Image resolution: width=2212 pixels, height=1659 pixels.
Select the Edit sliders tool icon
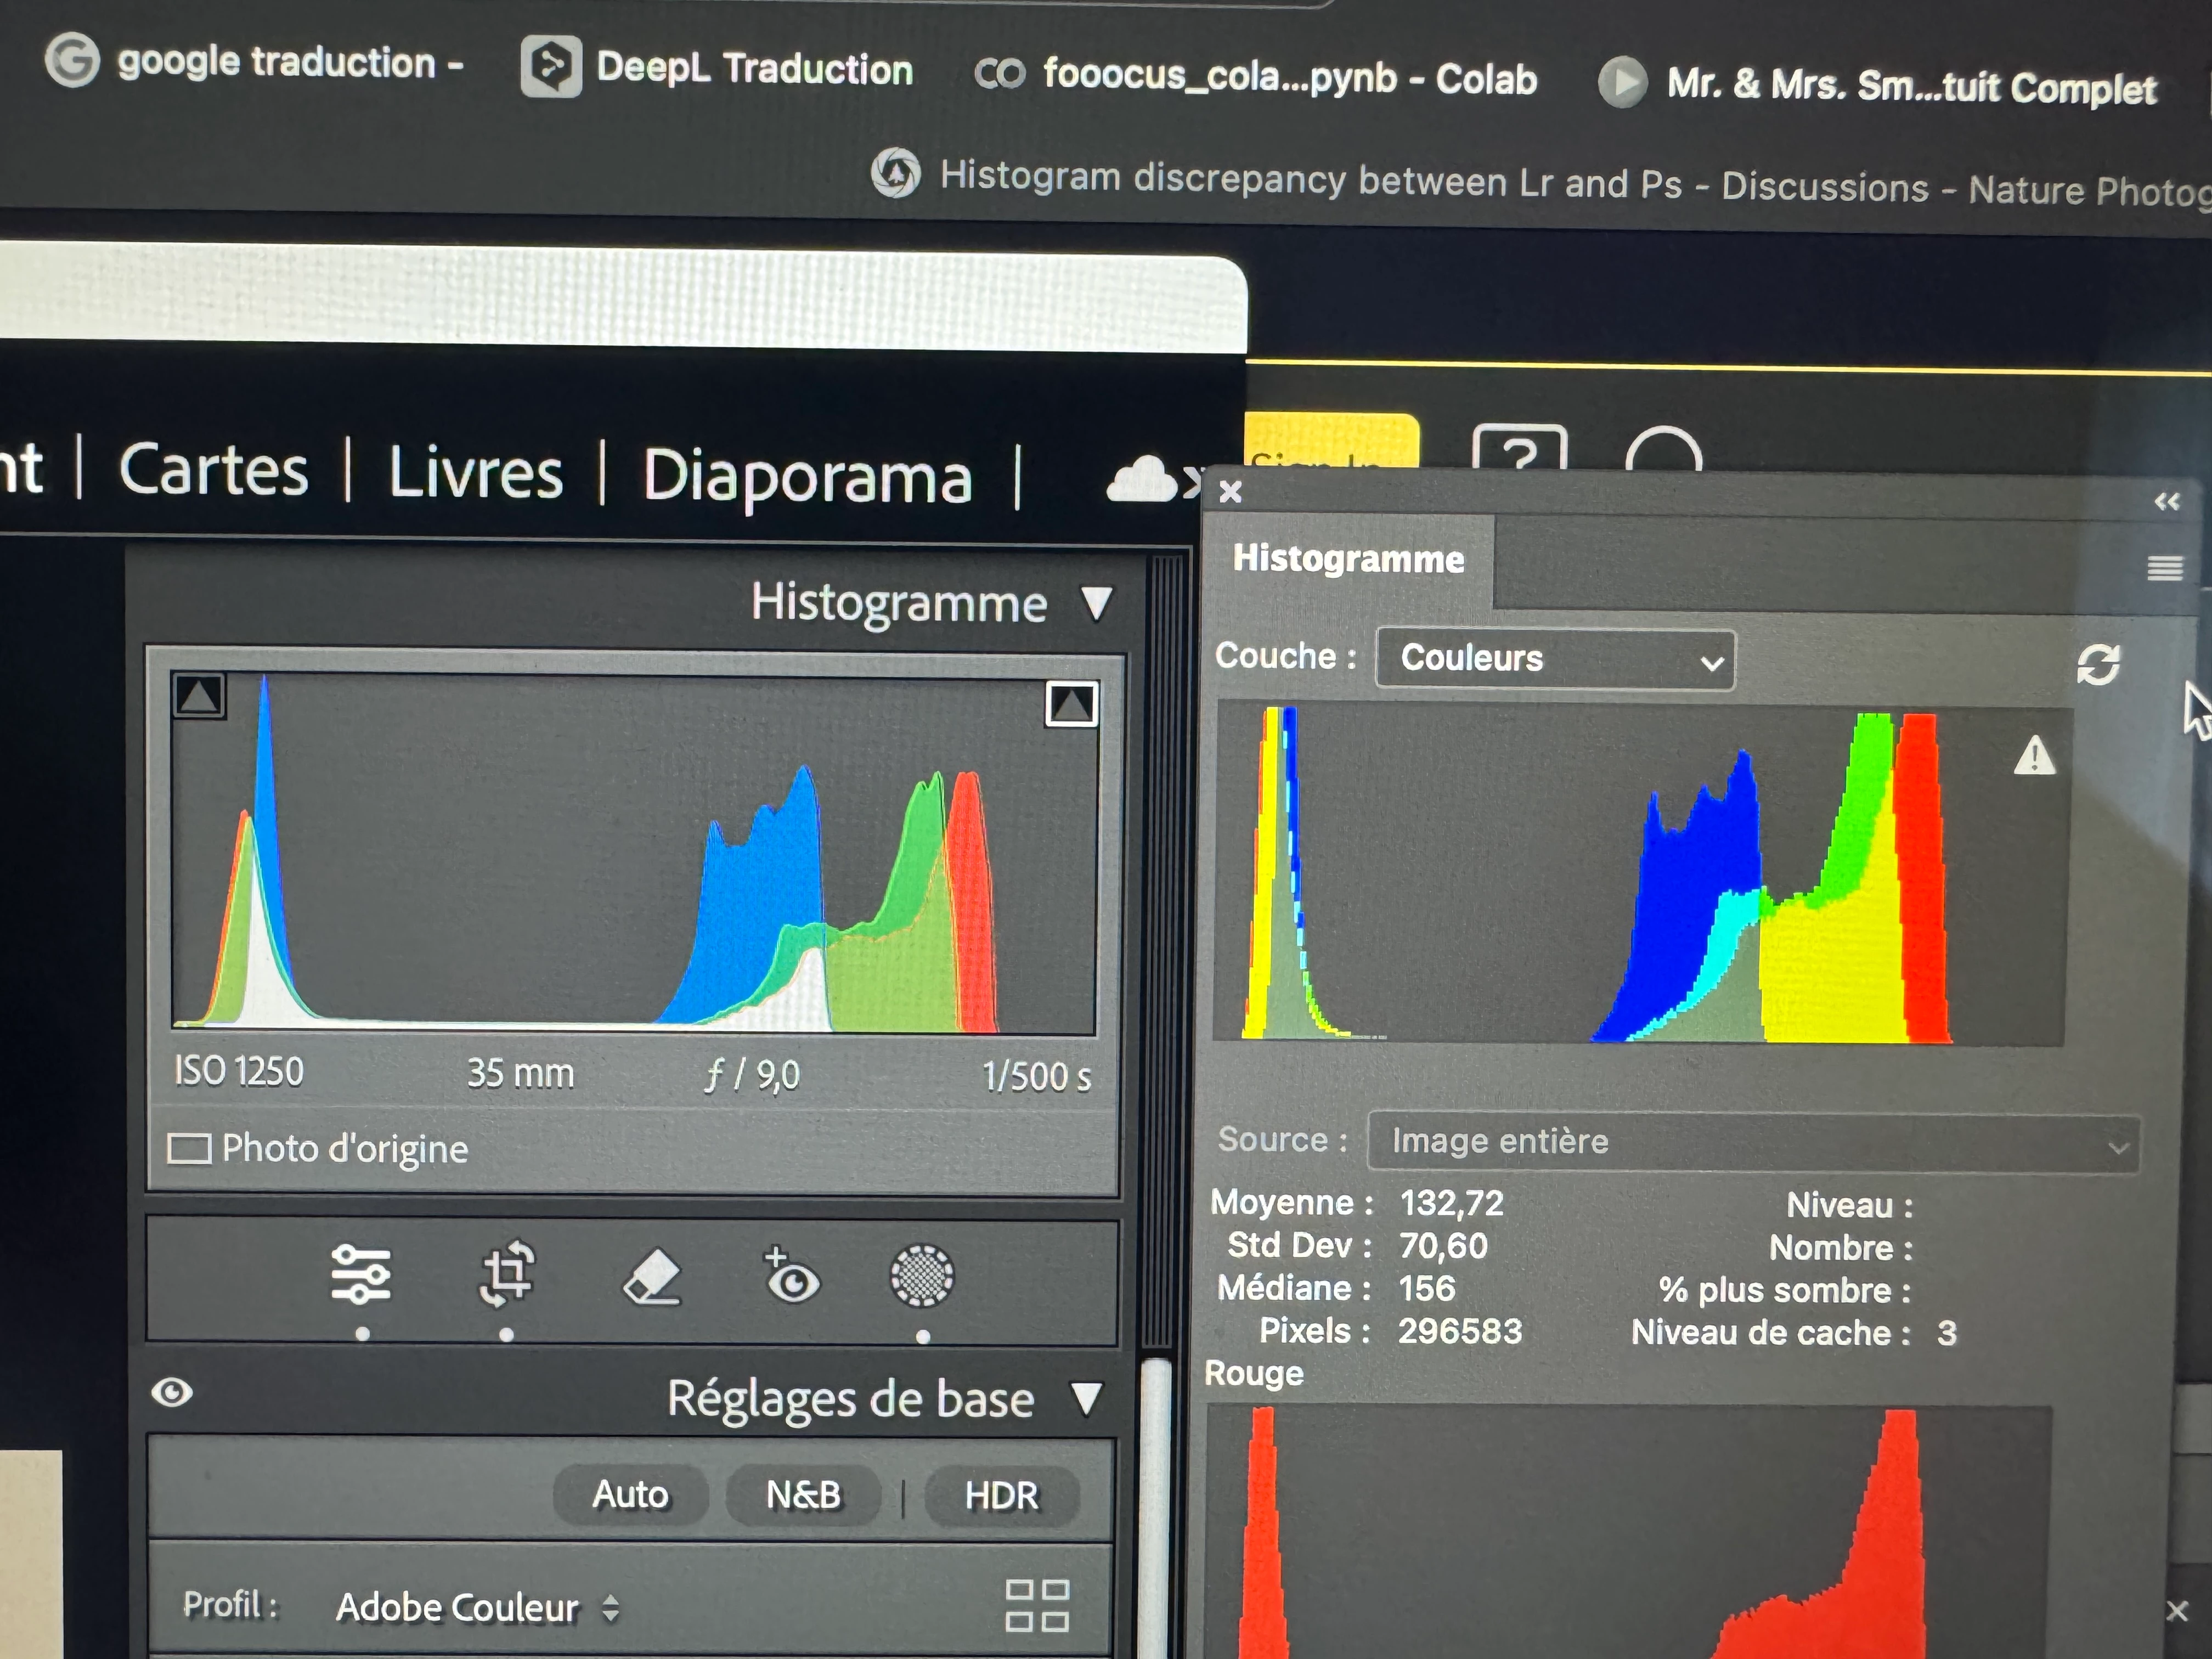click(x=361, y=1274)
